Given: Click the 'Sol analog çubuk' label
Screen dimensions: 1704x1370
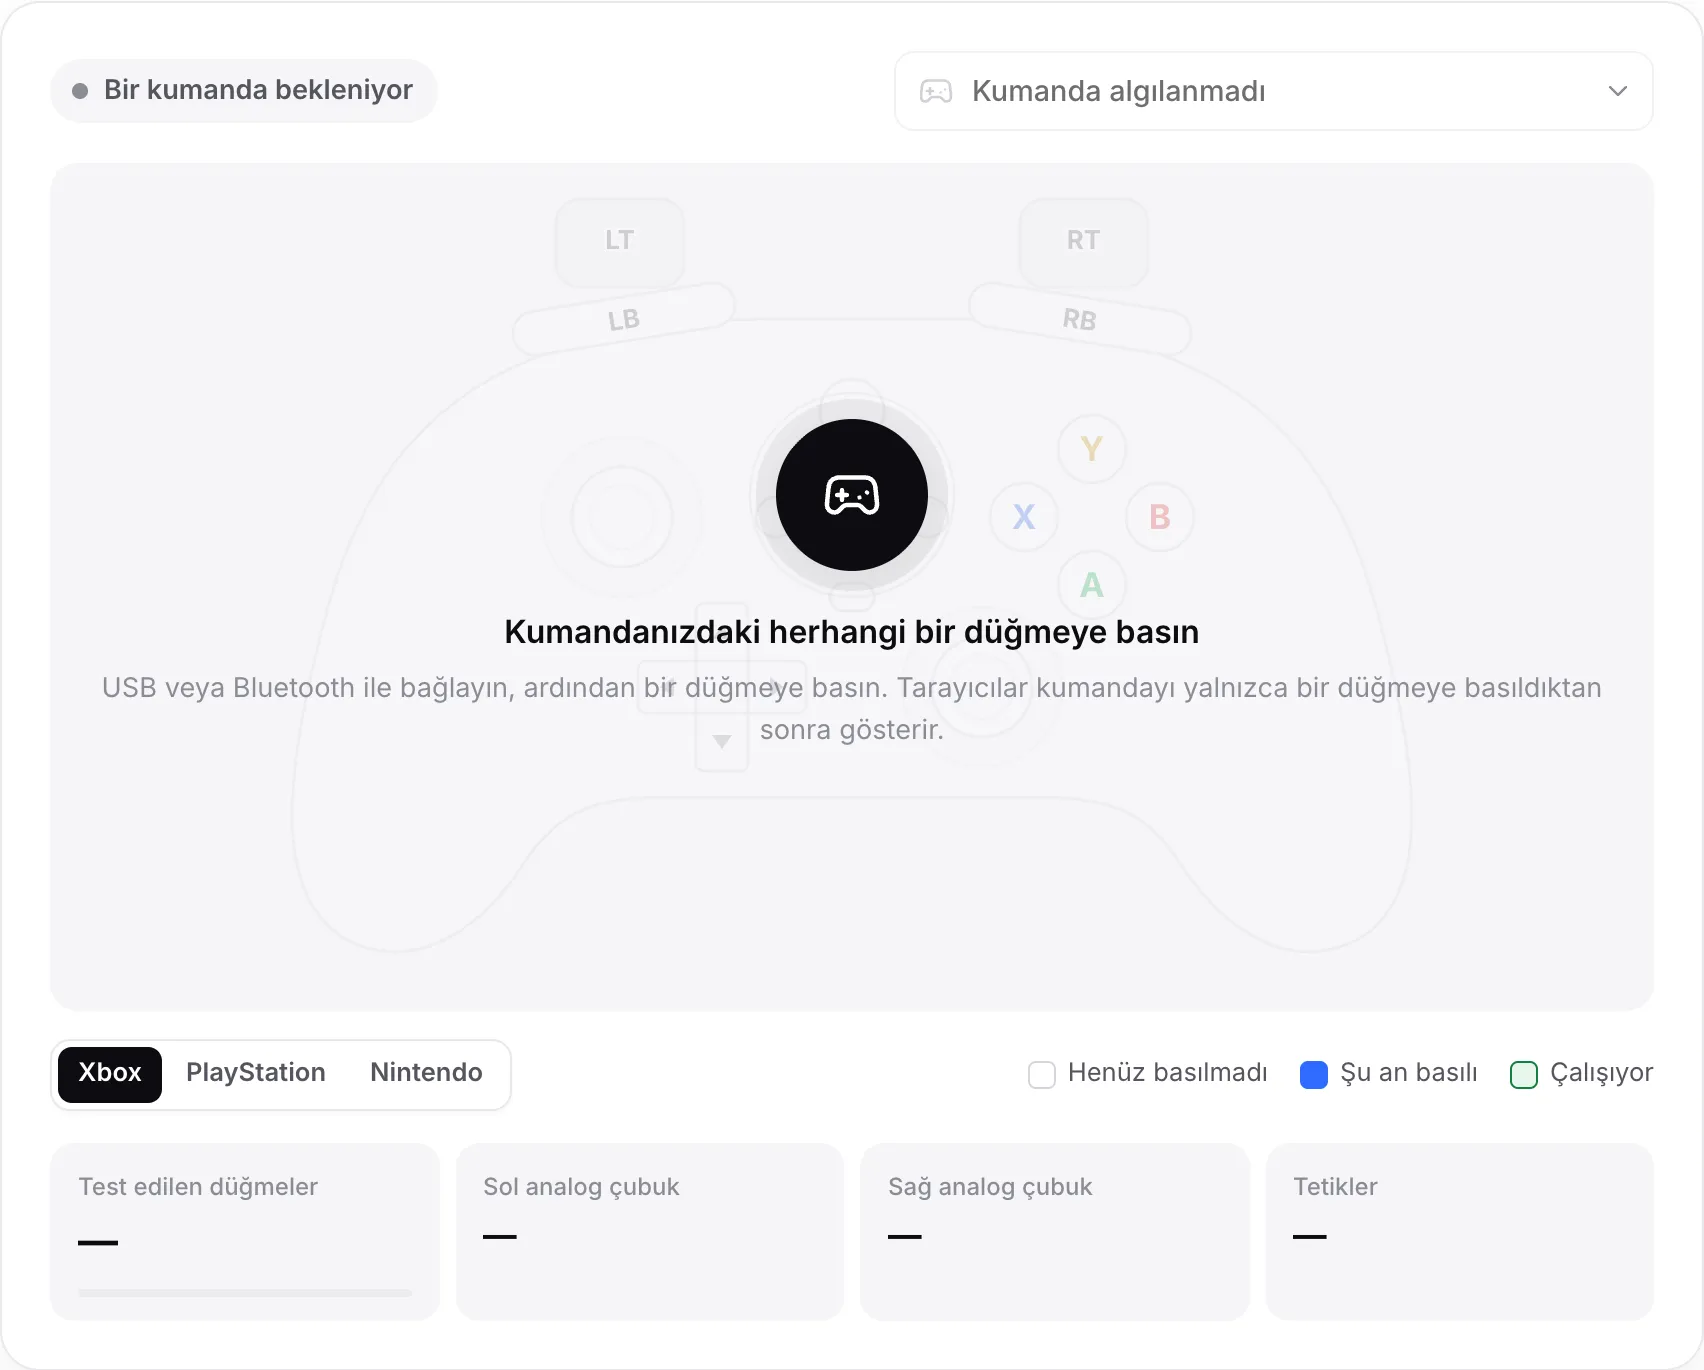Looking at the screenshot, I should tap(581, 1187).
